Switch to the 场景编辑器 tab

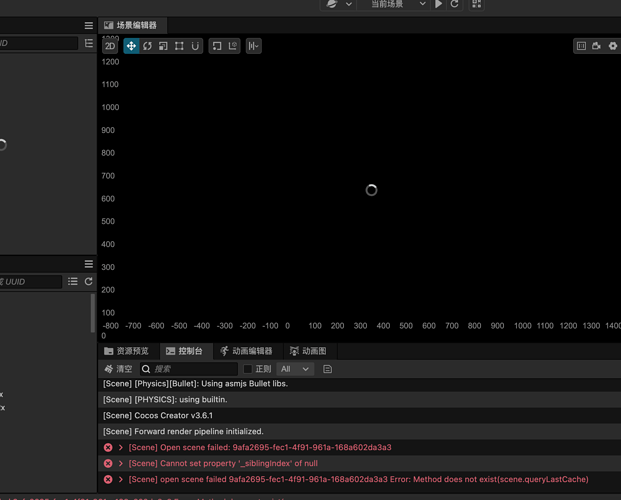[x=131, y=25]
